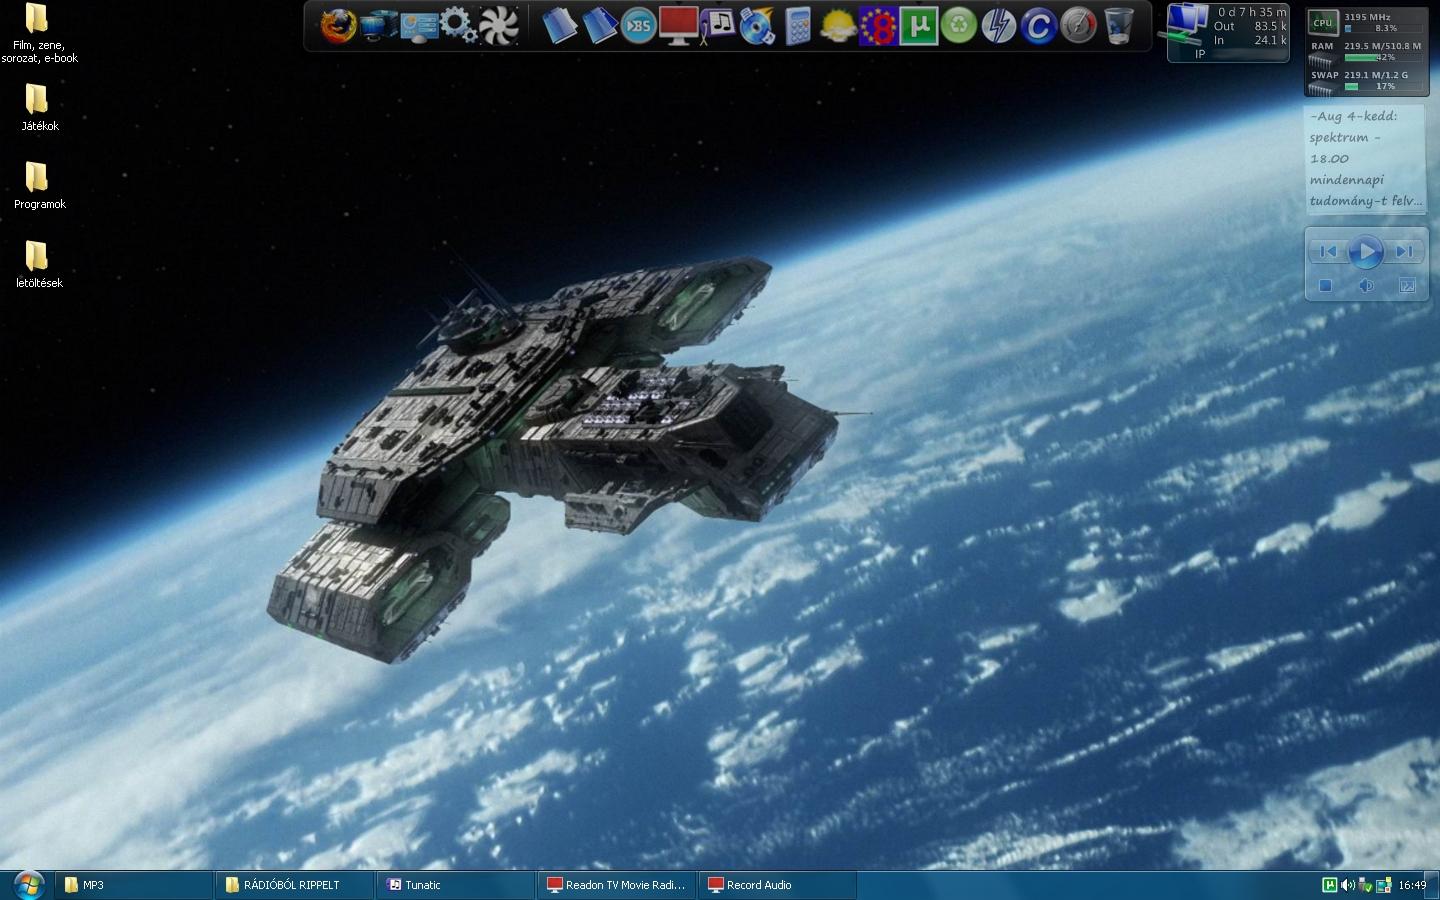1440x900 pixels.
Task: Skip to next track in media widget
Action: click(1404, 251)
